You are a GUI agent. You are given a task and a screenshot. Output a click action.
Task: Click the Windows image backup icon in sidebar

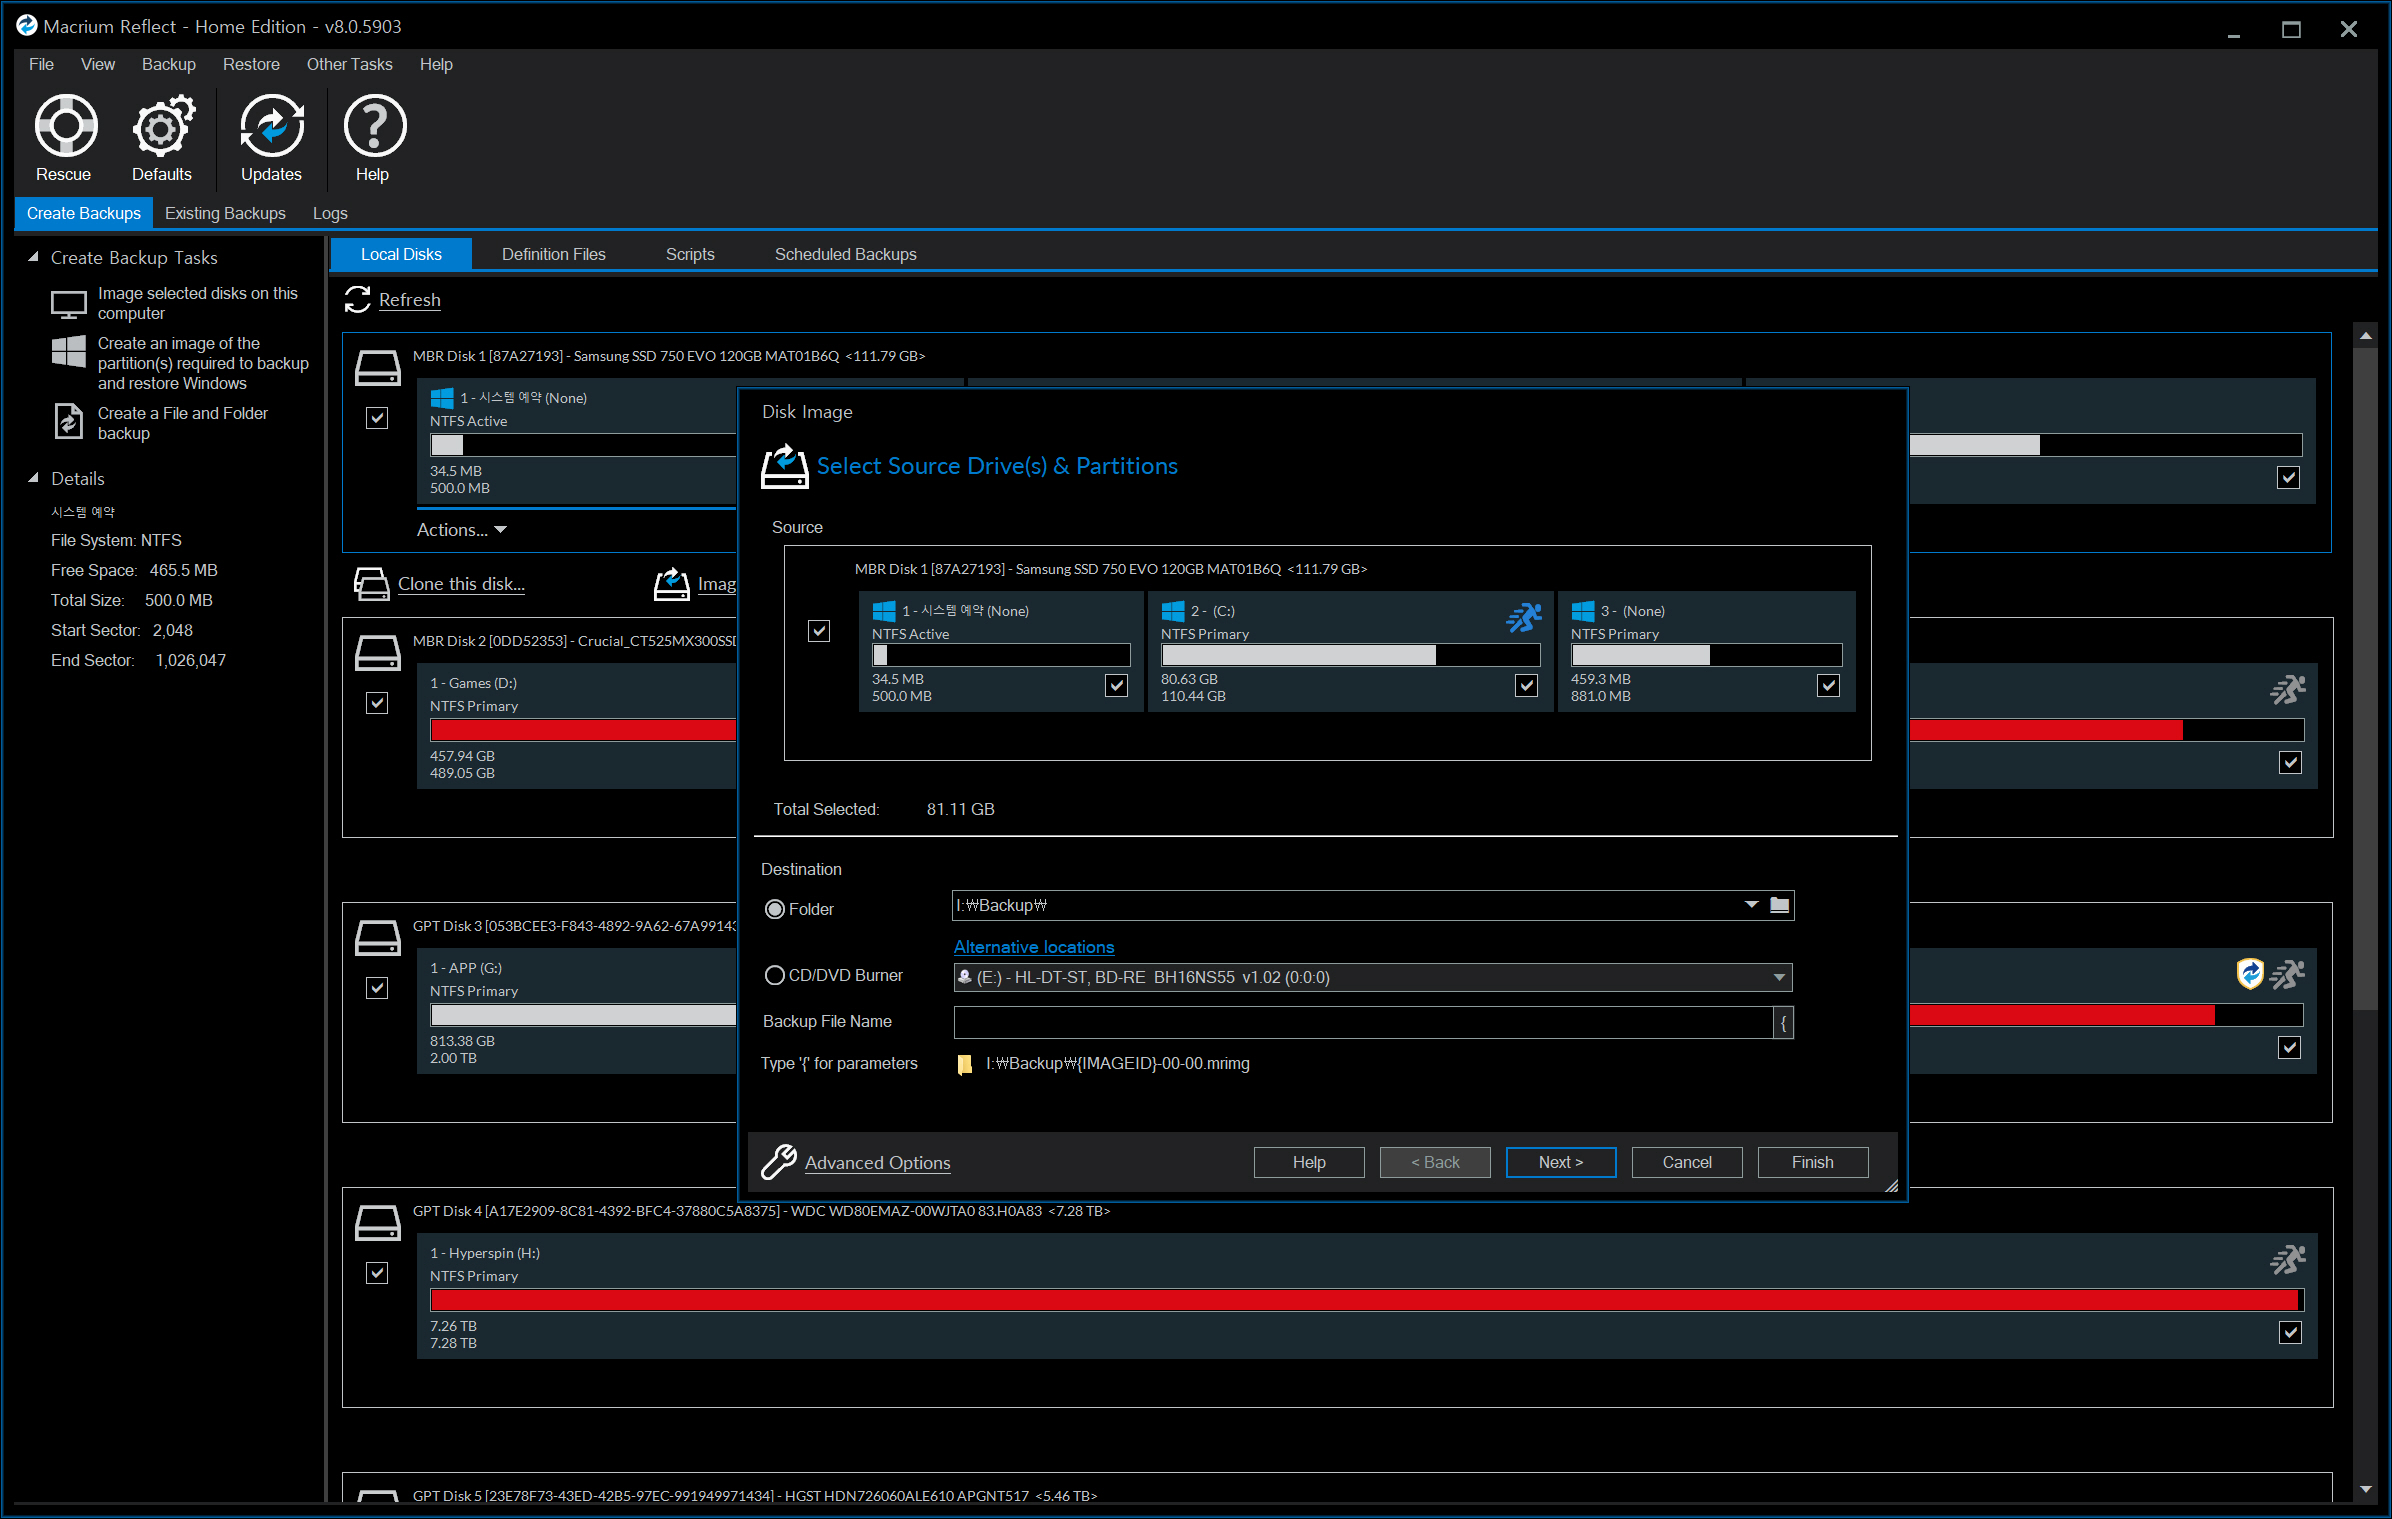(x=69, y=351)
